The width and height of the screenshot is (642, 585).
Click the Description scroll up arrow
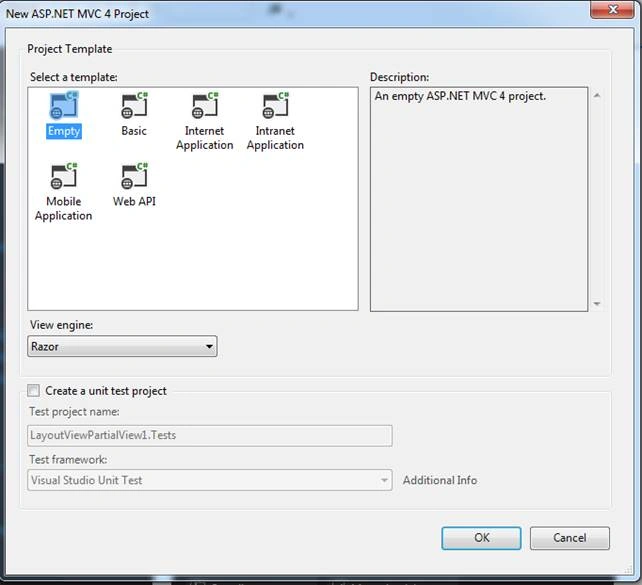[x=597, y=96]
